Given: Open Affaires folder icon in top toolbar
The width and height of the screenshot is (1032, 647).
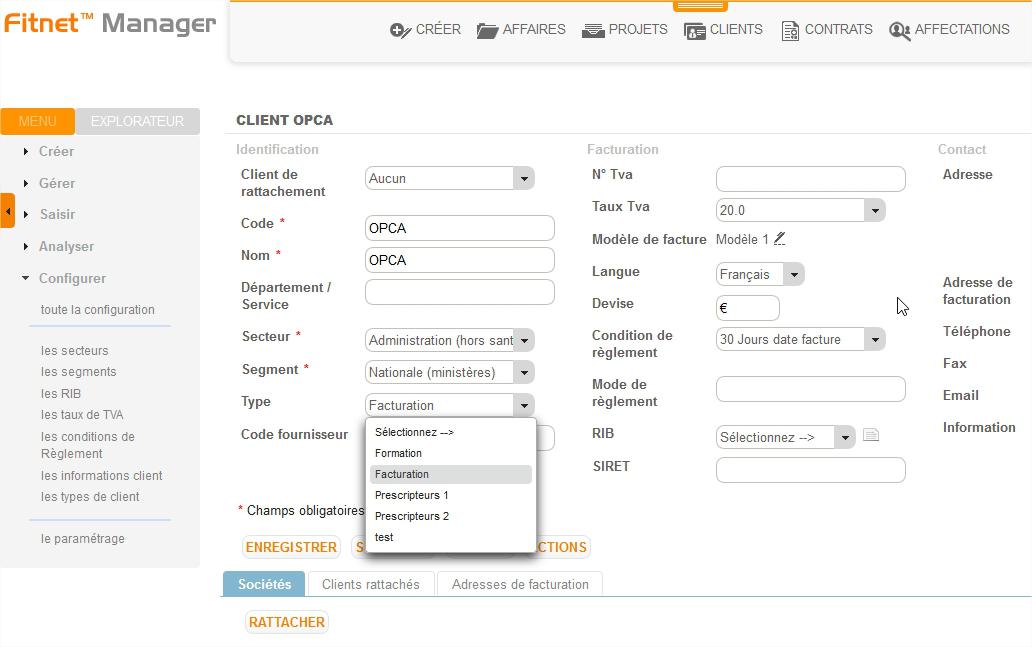Looking at the screenshot, I should pyautogui.click(x=487, y=31).
